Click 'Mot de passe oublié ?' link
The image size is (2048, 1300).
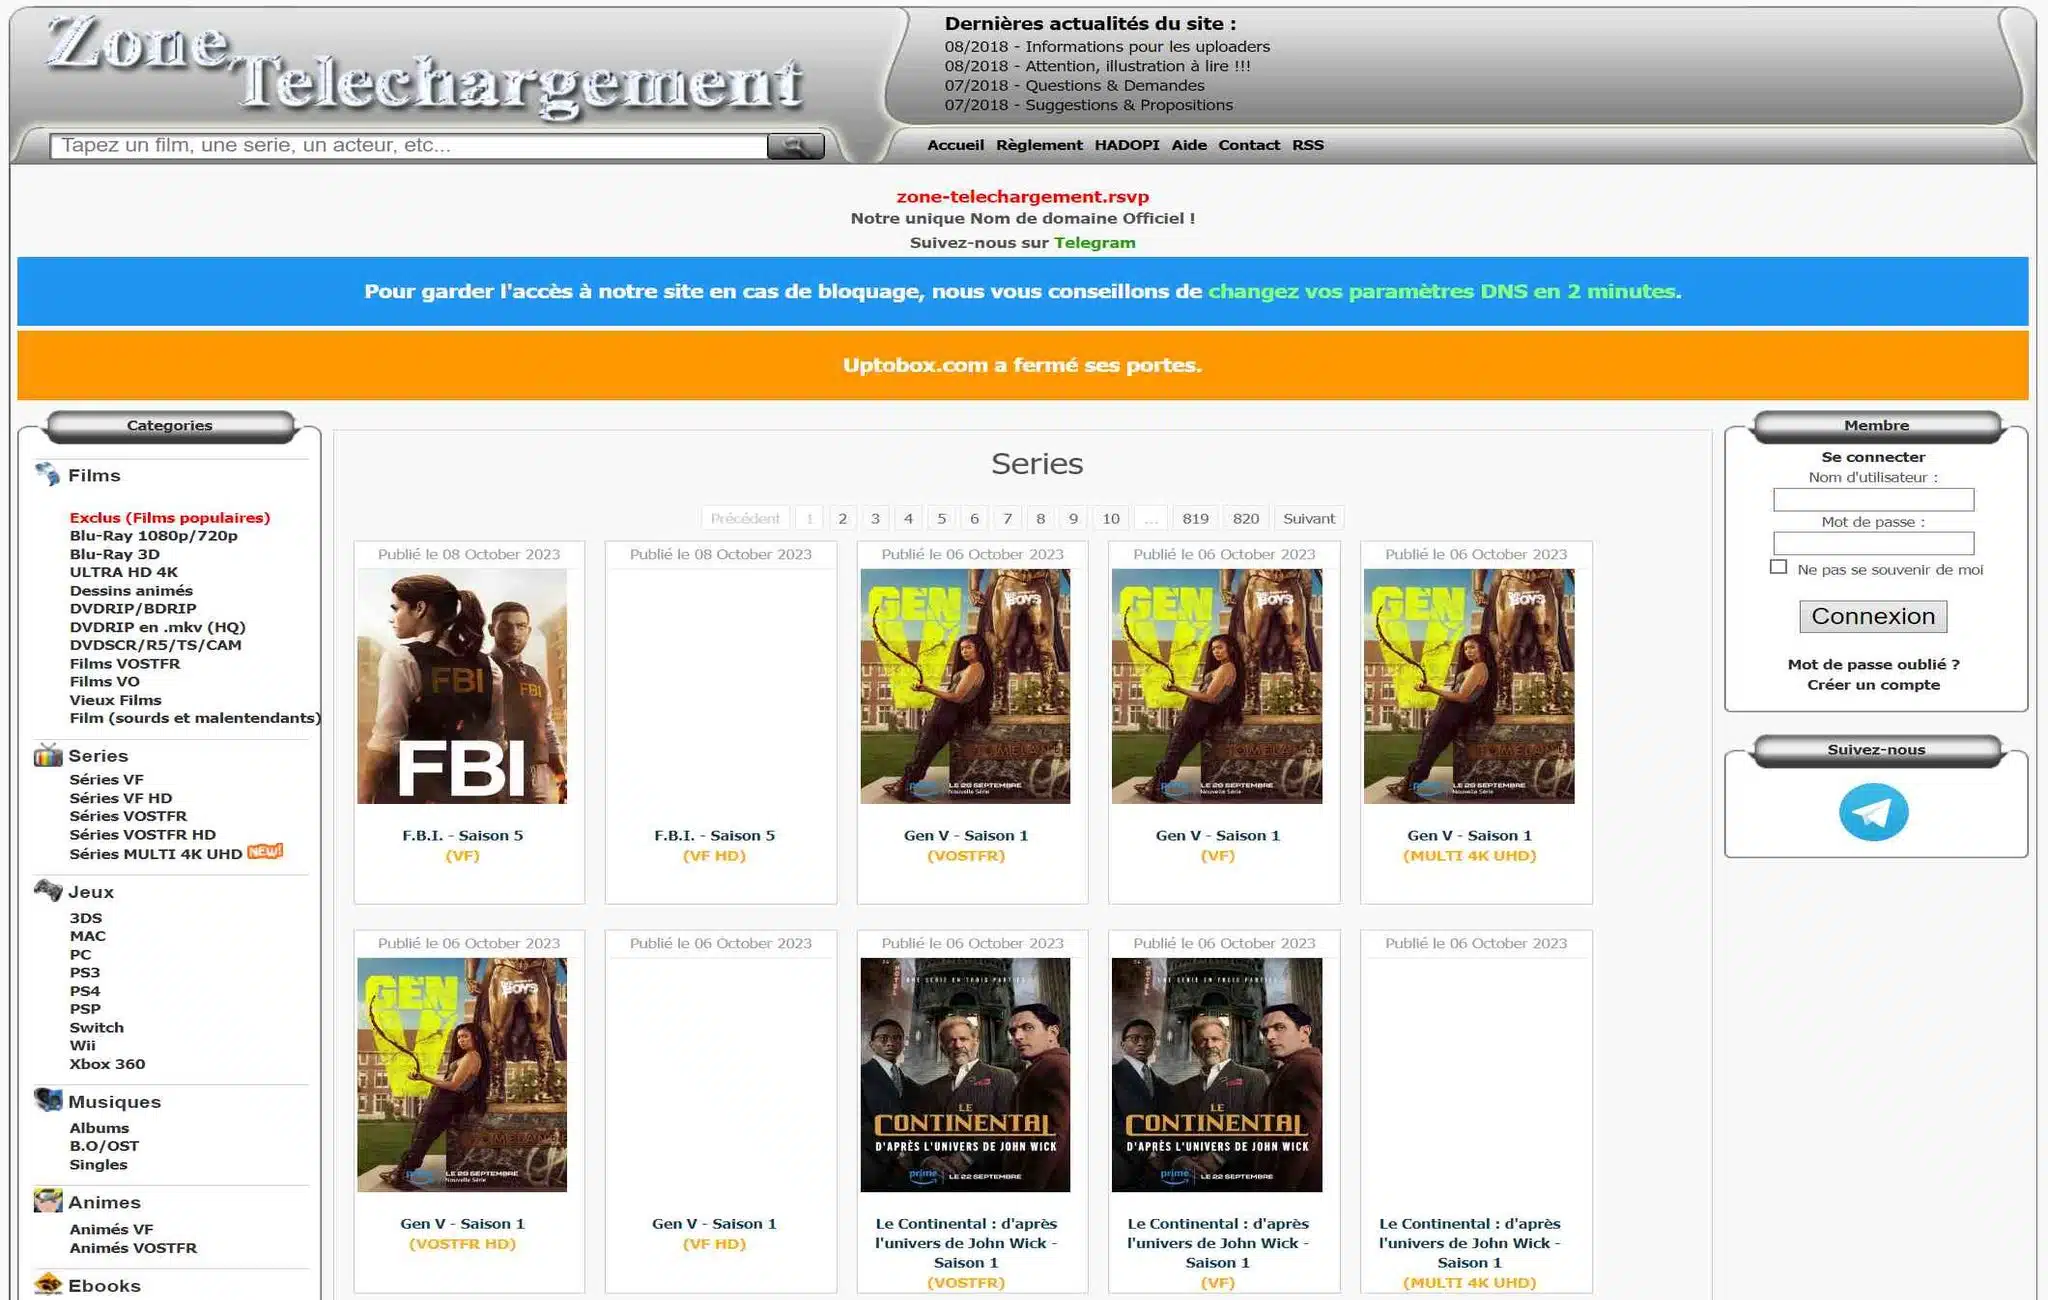click(x=1873, y=664)
